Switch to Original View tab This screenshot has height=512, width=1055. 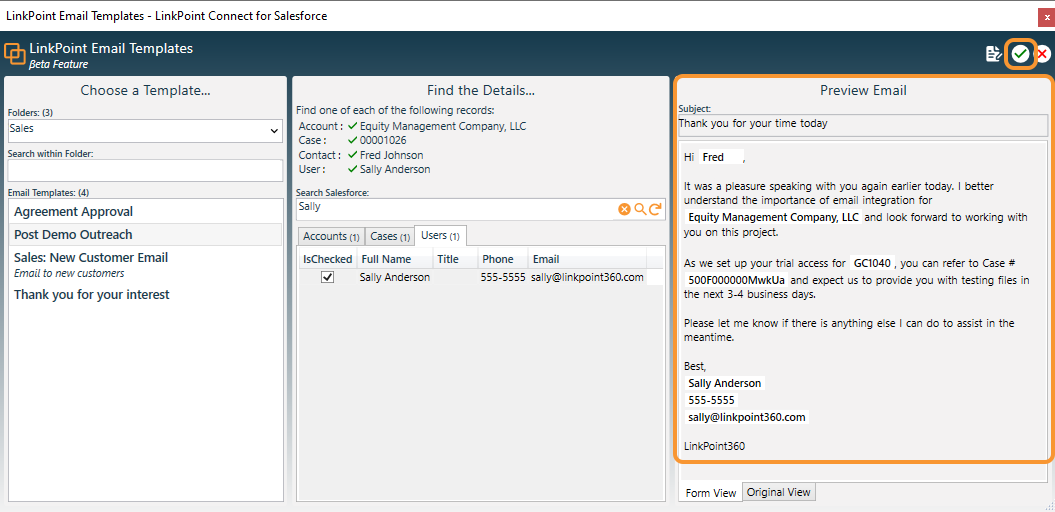(x=778, y=492)
